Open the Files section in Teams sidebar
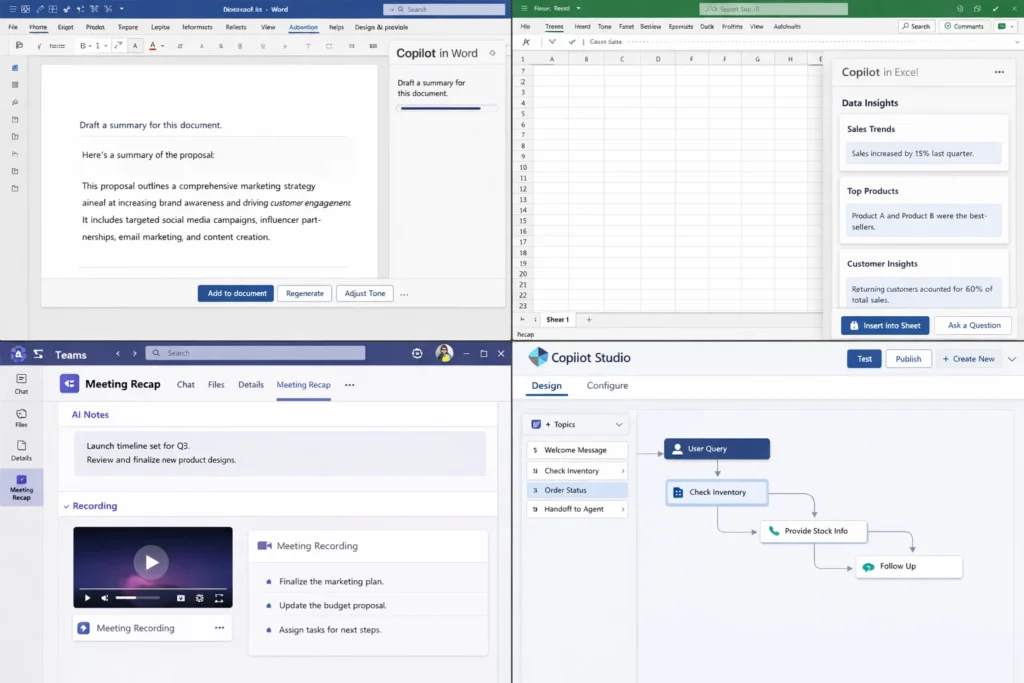1024x683 pixels. click(21, 414)
